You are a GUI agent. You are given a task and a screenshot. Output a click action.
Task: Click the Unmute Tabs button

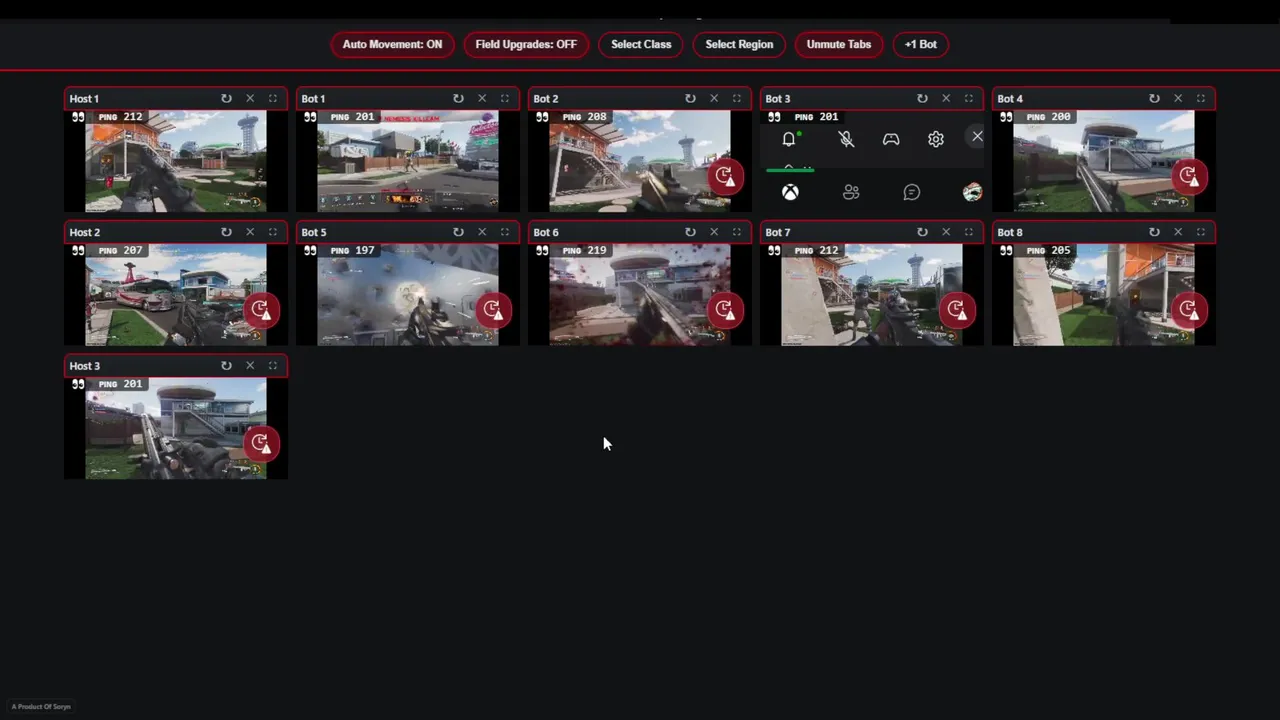coord(839,44)
